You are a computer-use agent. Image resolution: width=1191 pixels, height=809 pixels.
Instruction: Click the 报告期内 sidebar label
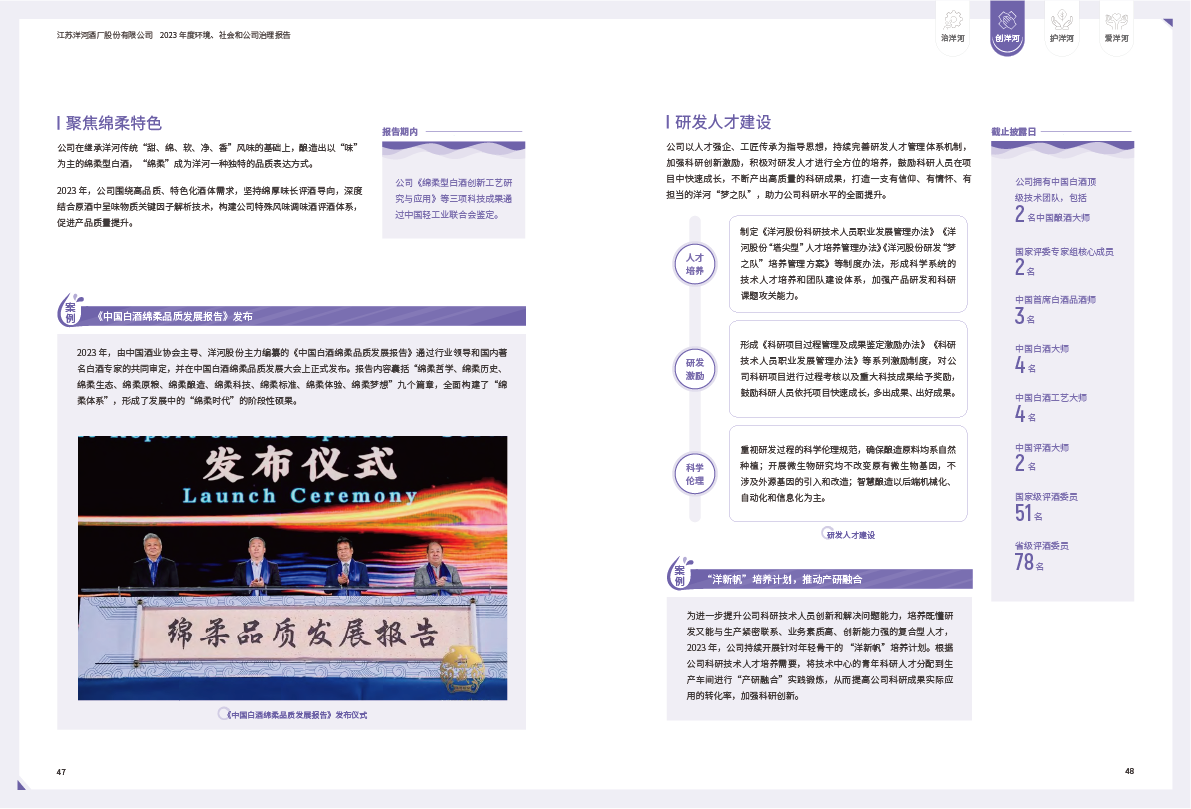click(400, 131)
